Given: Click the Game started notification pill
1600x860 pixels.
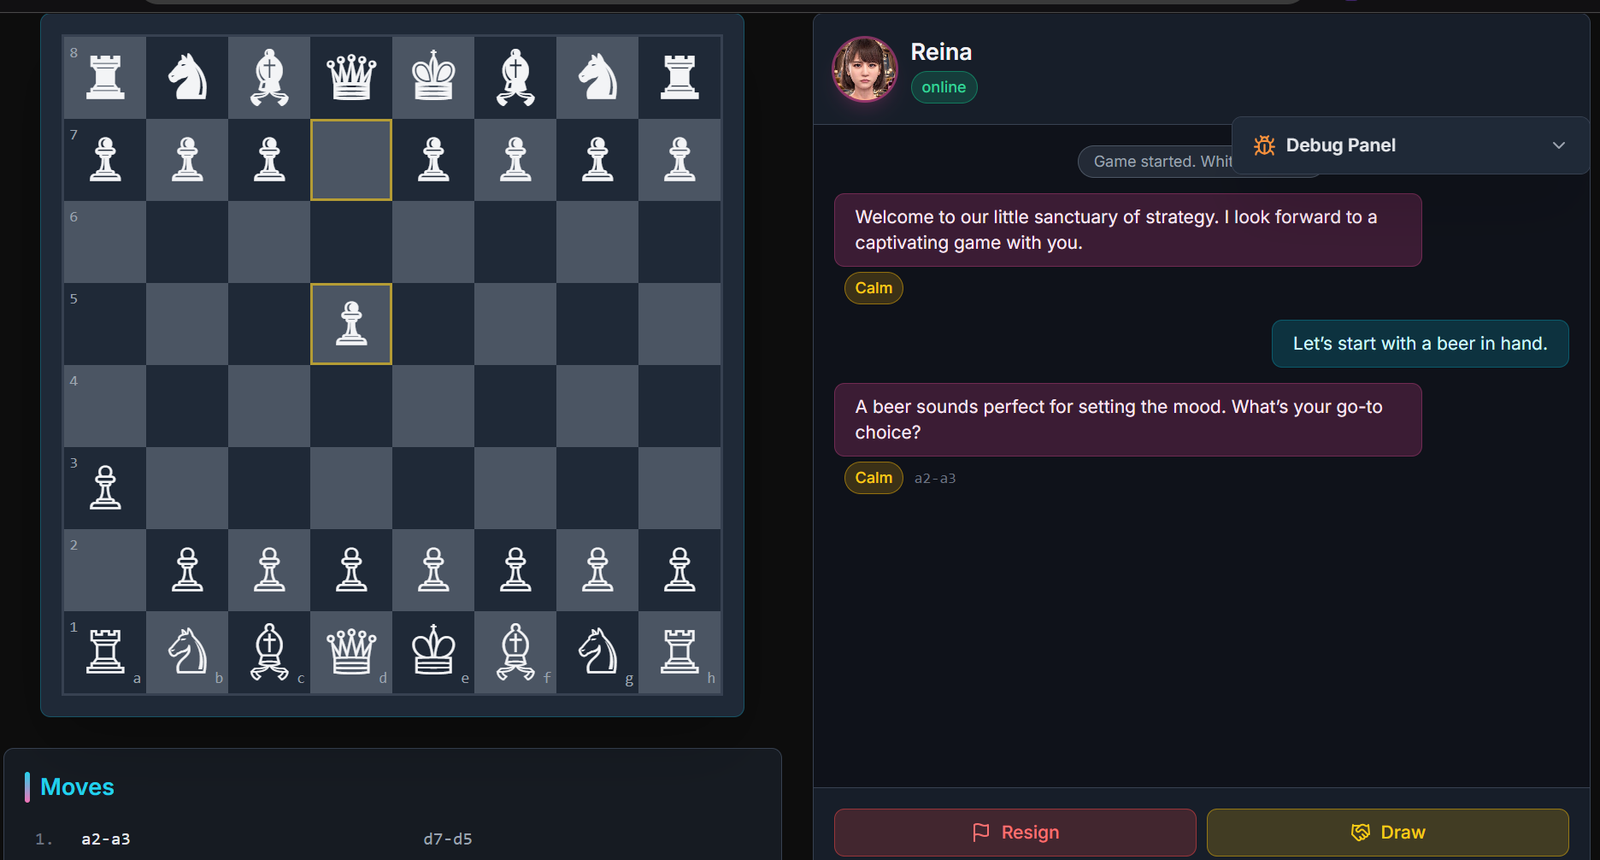Looking at the screenshot, I should click(x=1156, y=161).
